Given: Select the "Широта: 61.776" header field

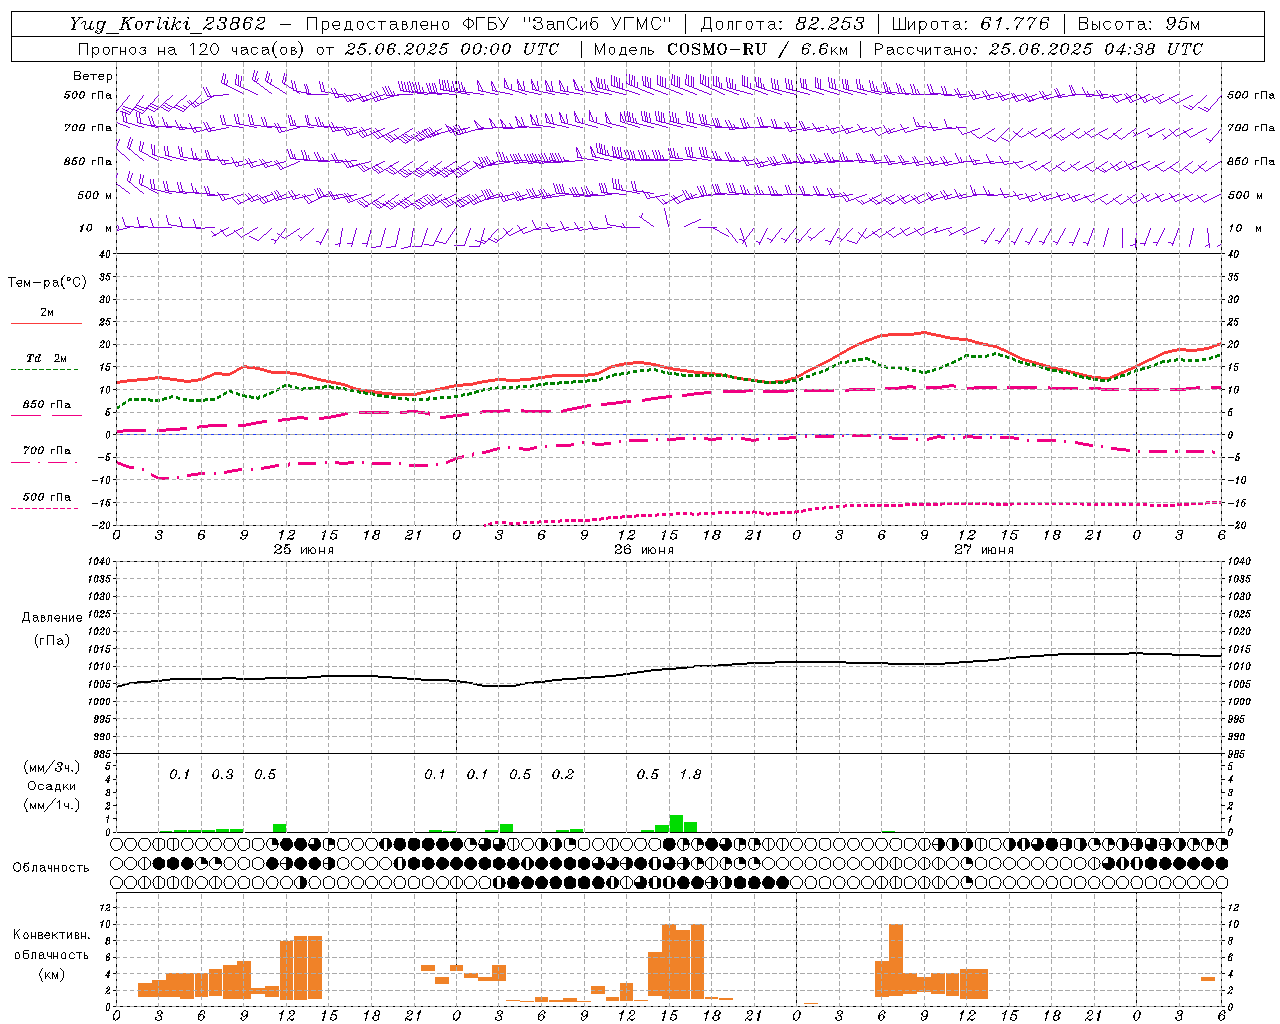Looking at the screenshot, I should tap(970, 24).
